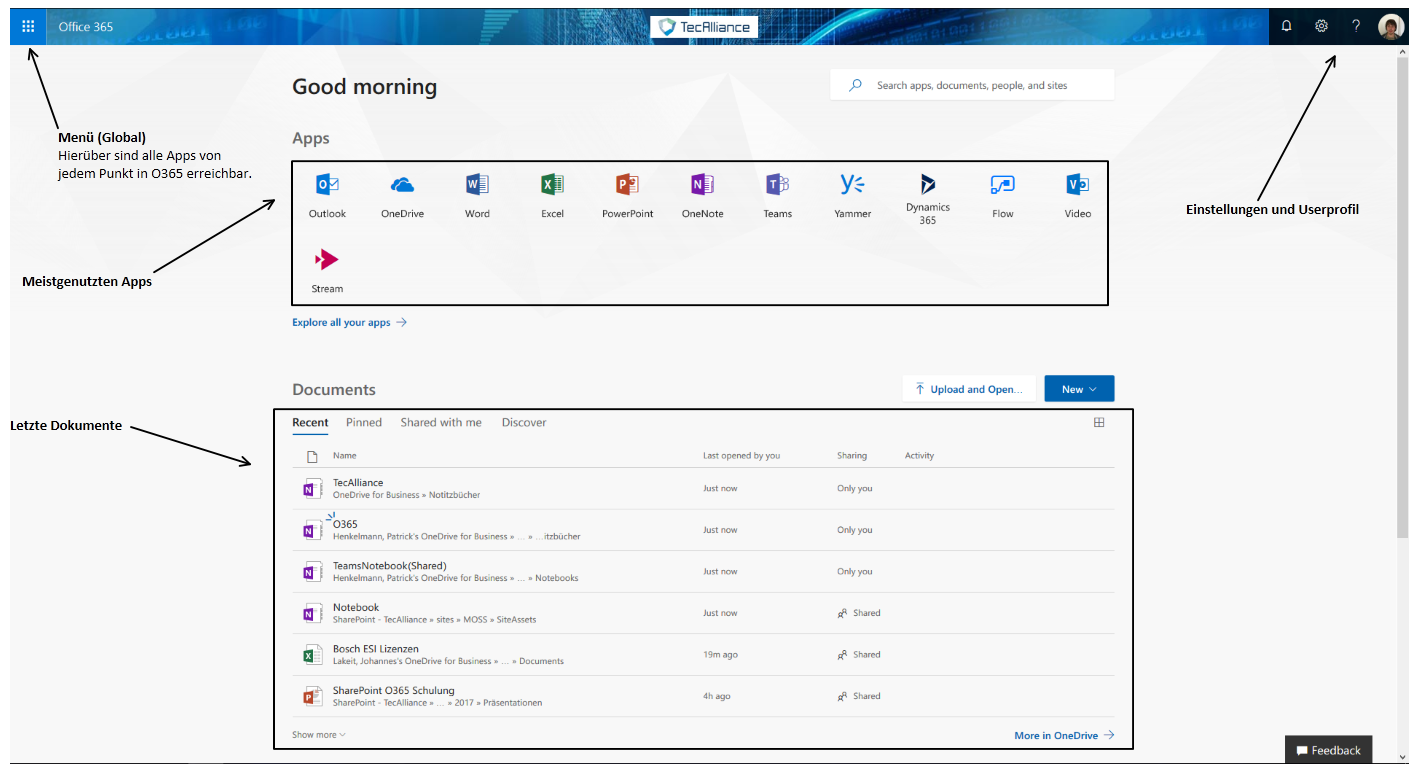
Task: Select the Discover tab
Action: [x=524, y=423]
